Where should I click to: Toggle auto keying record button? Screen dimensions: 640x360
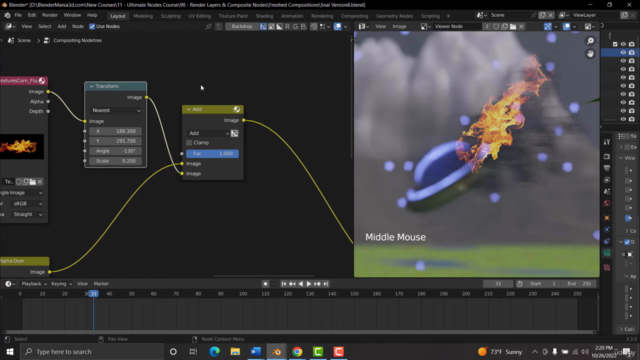coord(265,284)
